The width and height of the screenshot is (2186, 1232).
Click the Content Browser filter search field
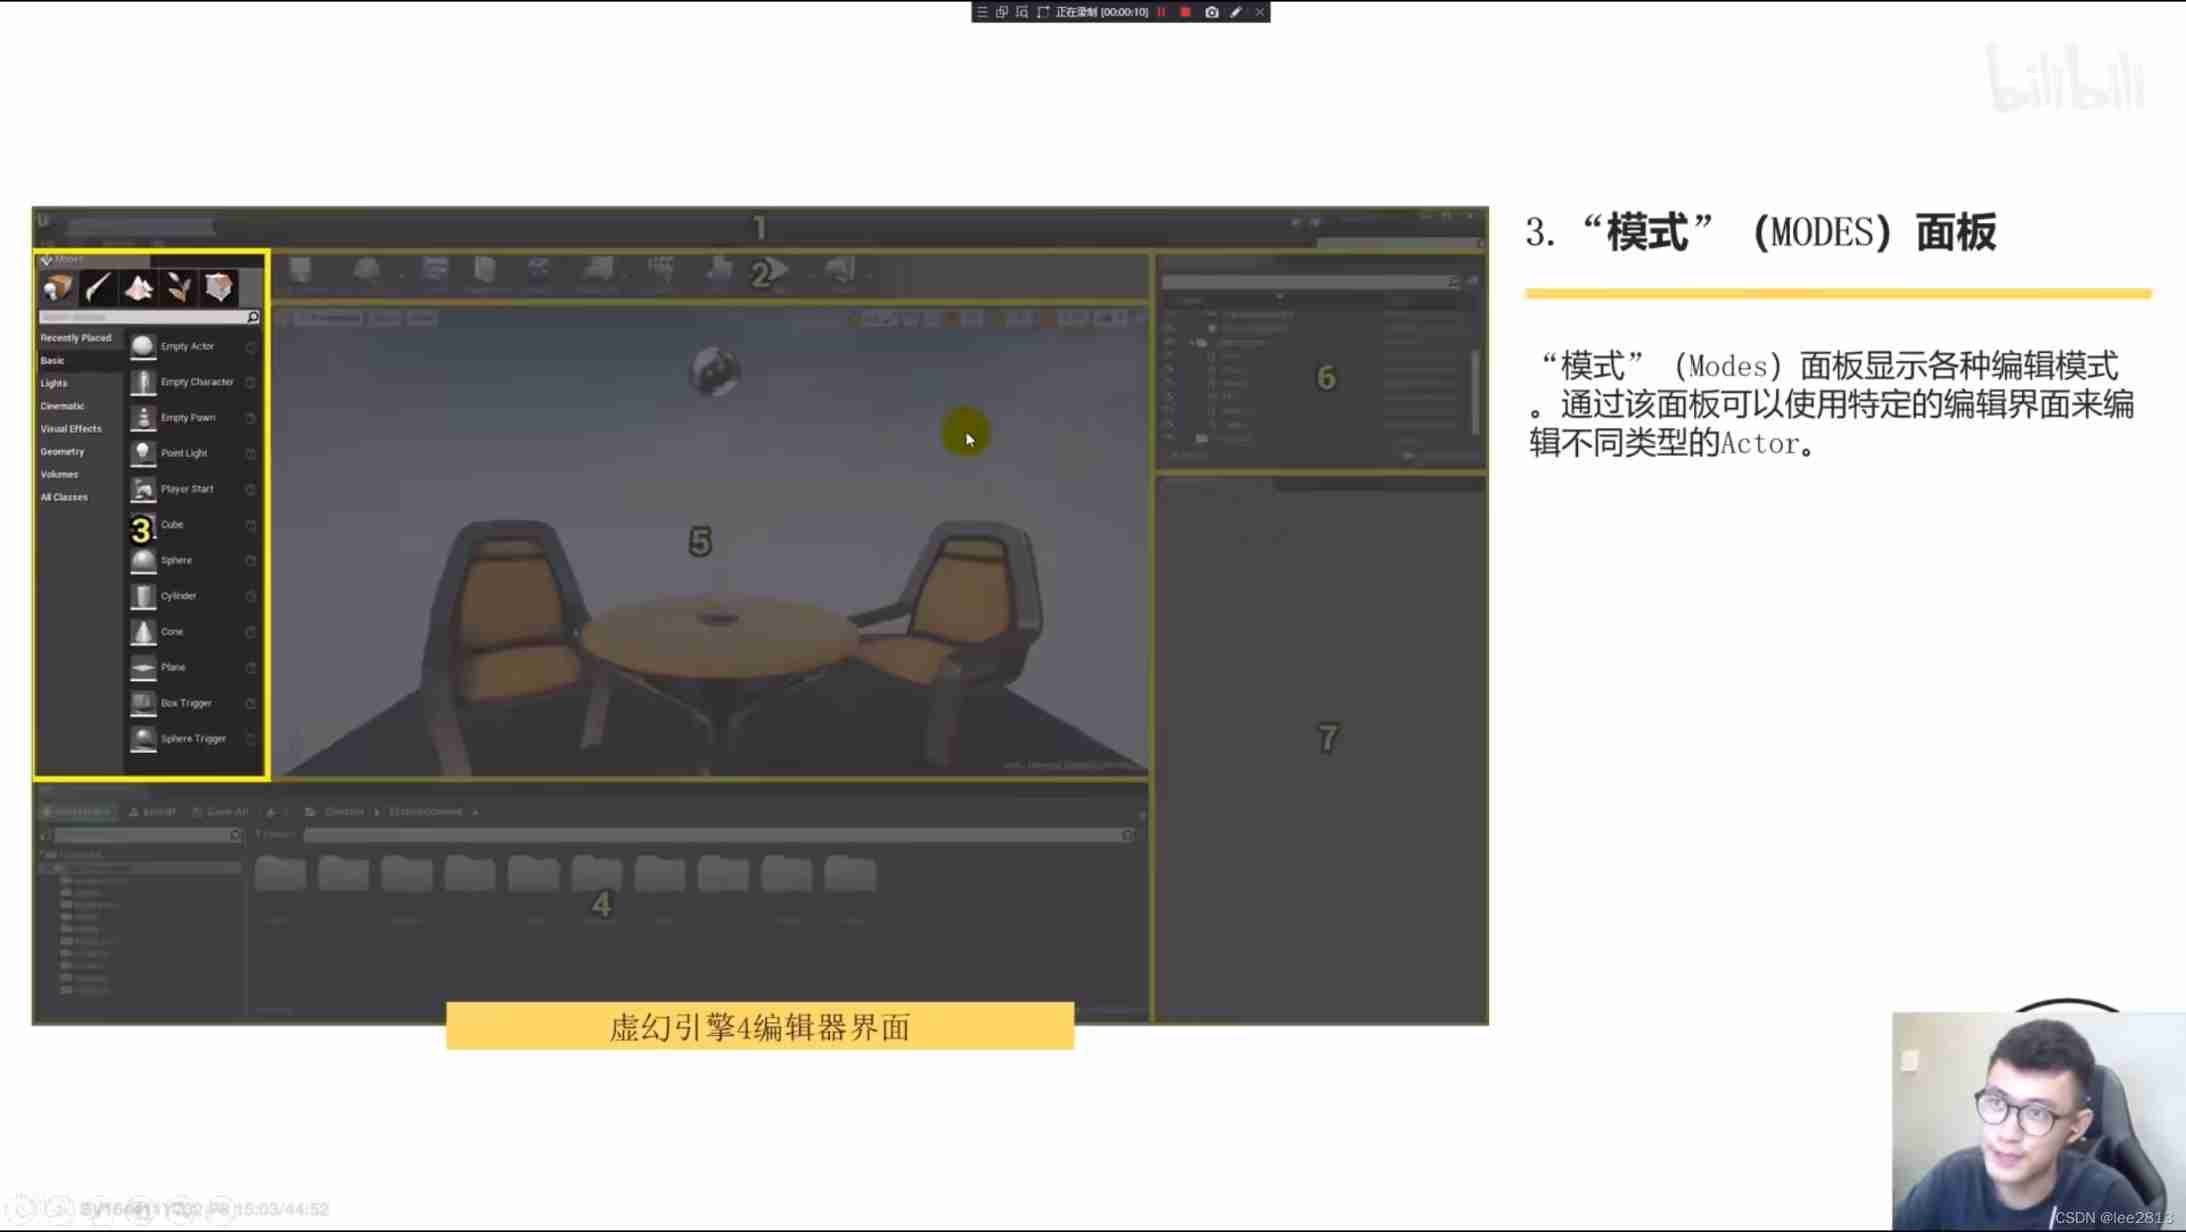click(x=718, y=835)
